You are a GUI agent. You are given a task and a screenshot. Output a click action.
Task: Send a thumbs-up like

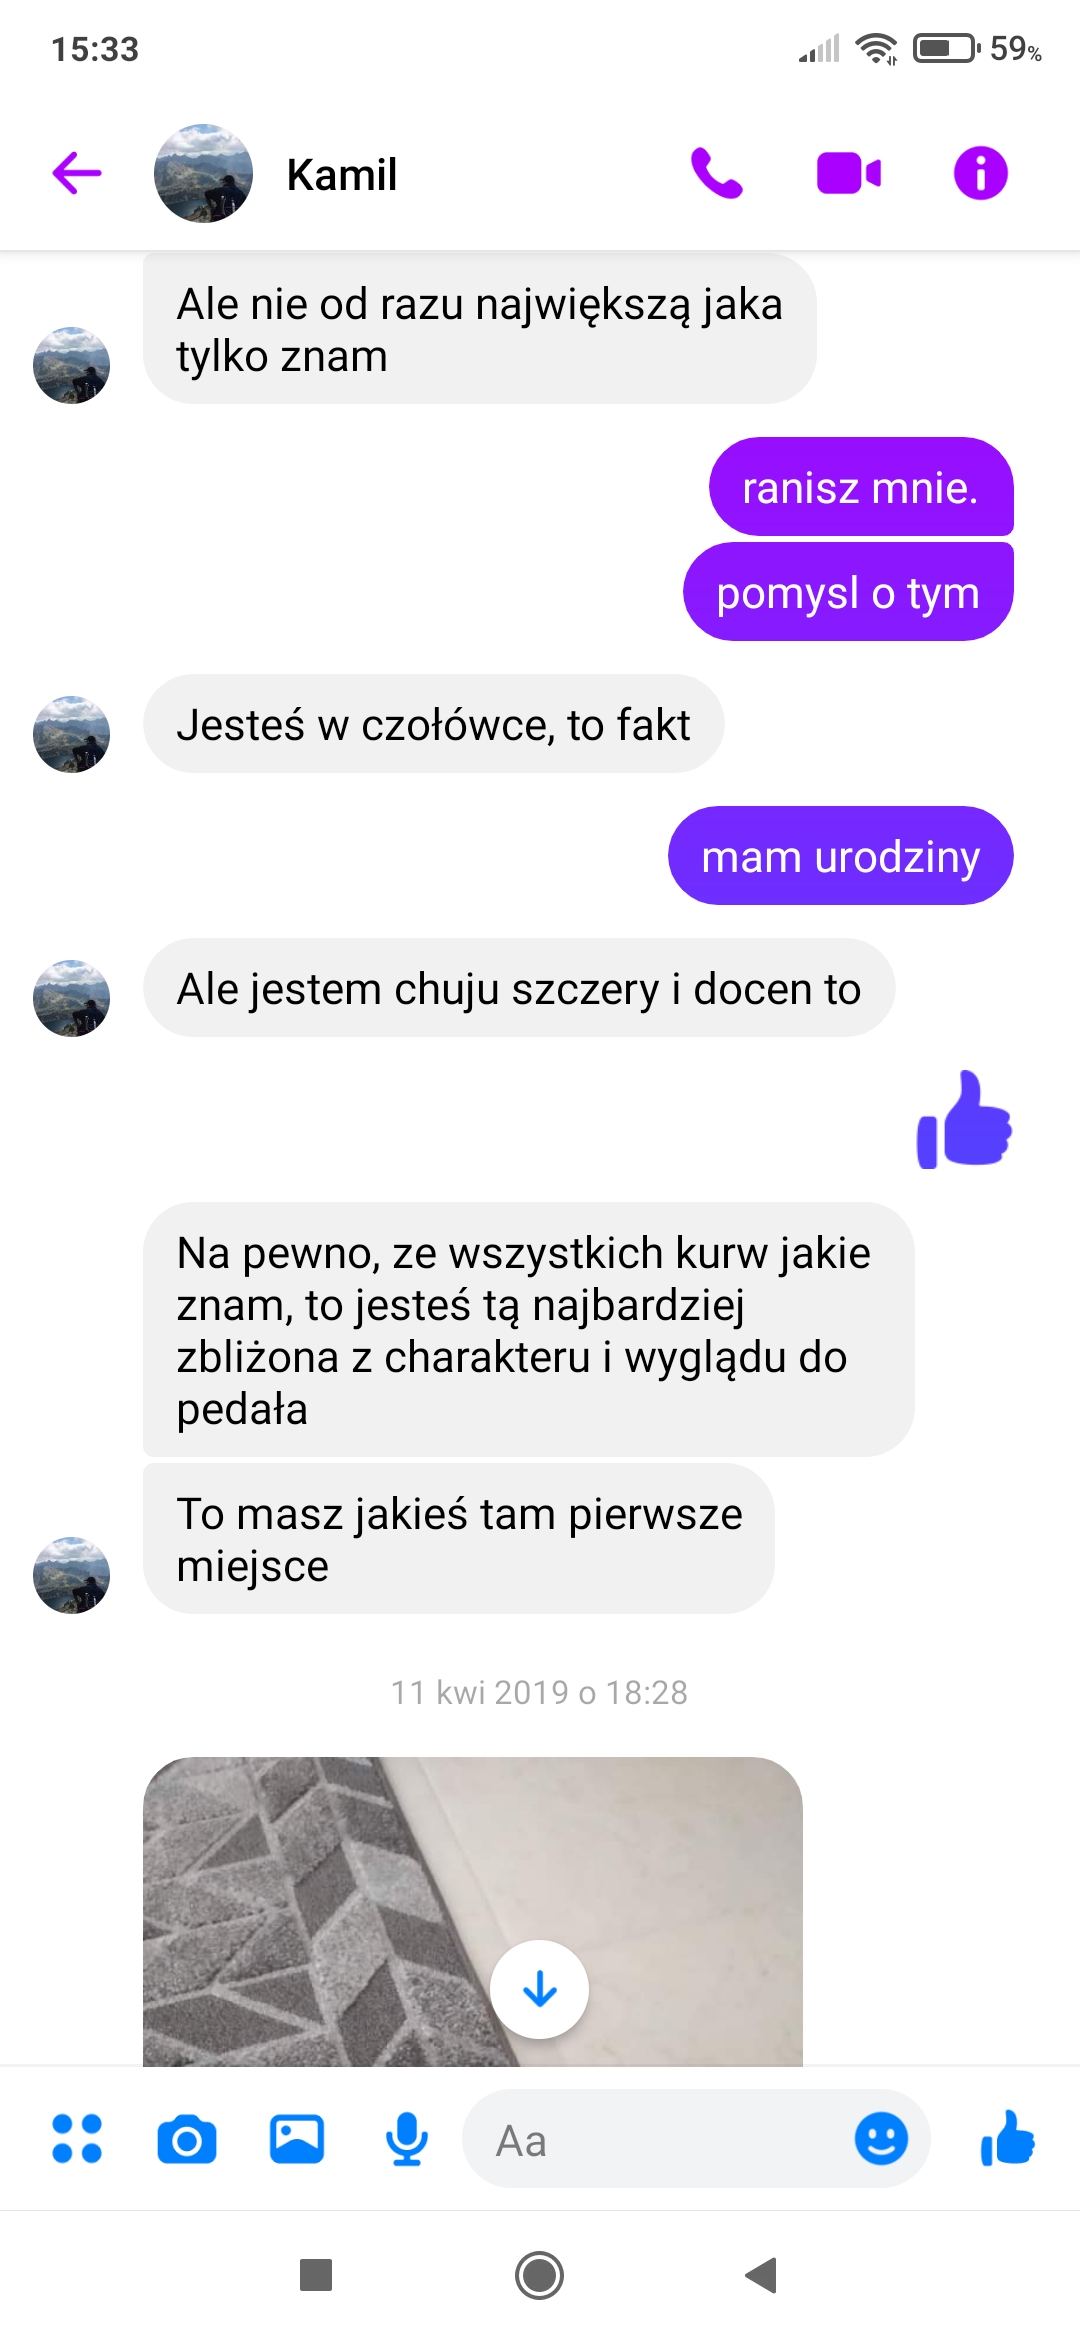click(x=1007, y=2138)
